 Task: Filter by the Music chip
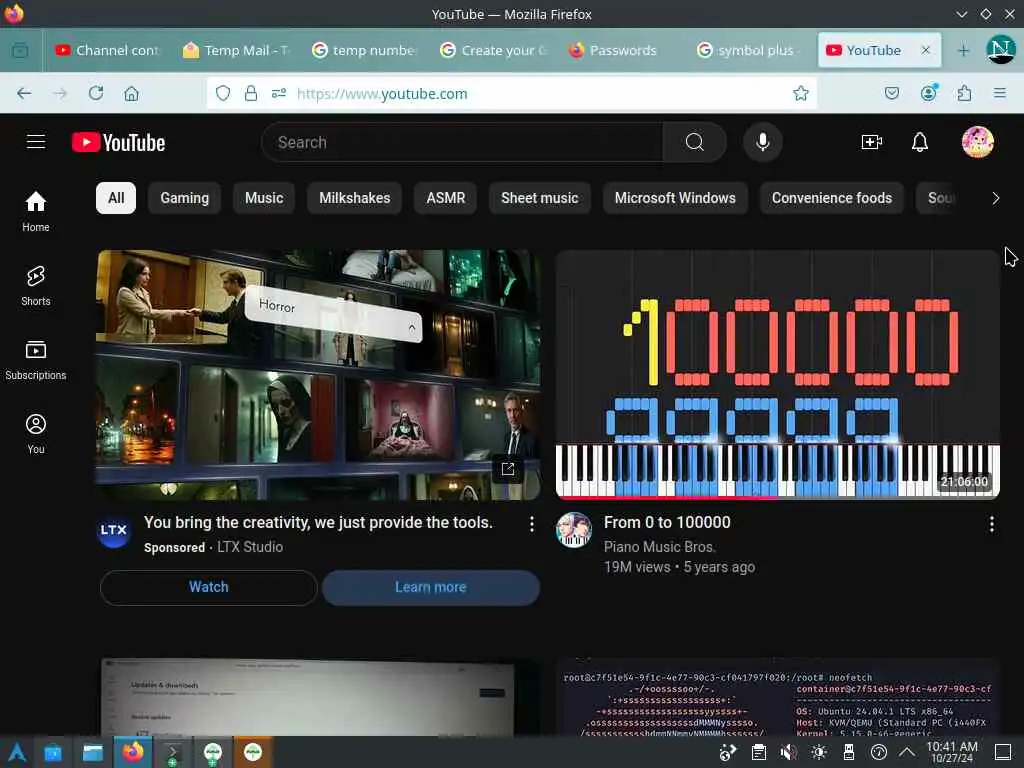coord(264,198)
